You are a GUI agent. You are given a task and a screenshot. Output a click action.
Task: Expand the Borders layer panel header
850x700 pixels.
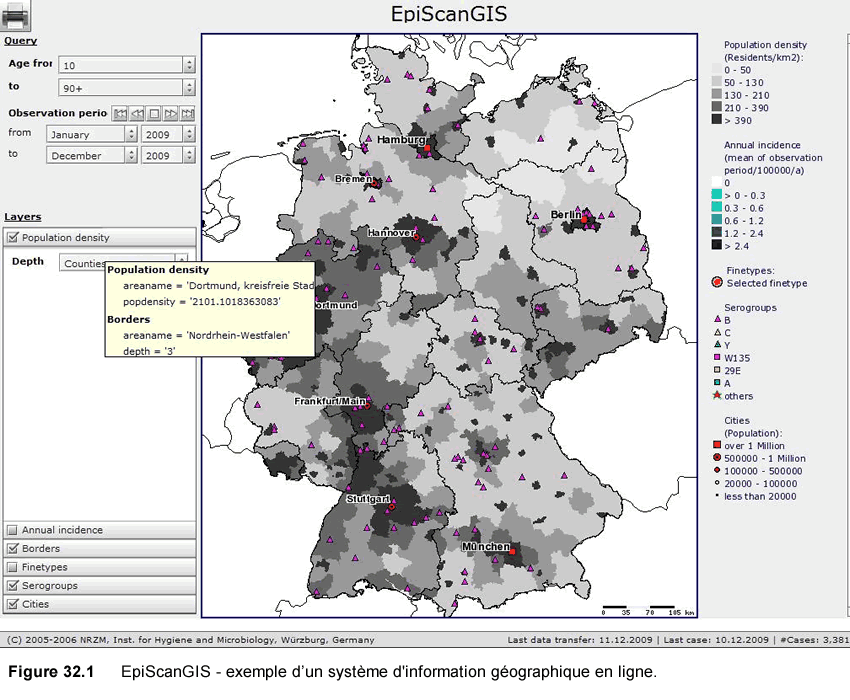coord(100,548)
